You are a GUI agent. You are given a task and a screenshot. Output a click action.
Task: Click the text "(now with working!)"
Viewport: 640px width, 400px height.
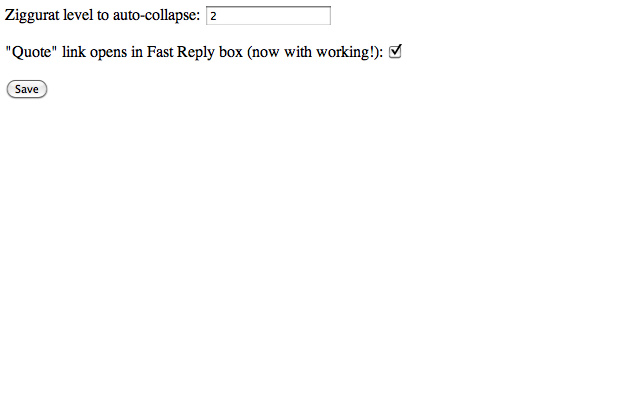[315, 52]
